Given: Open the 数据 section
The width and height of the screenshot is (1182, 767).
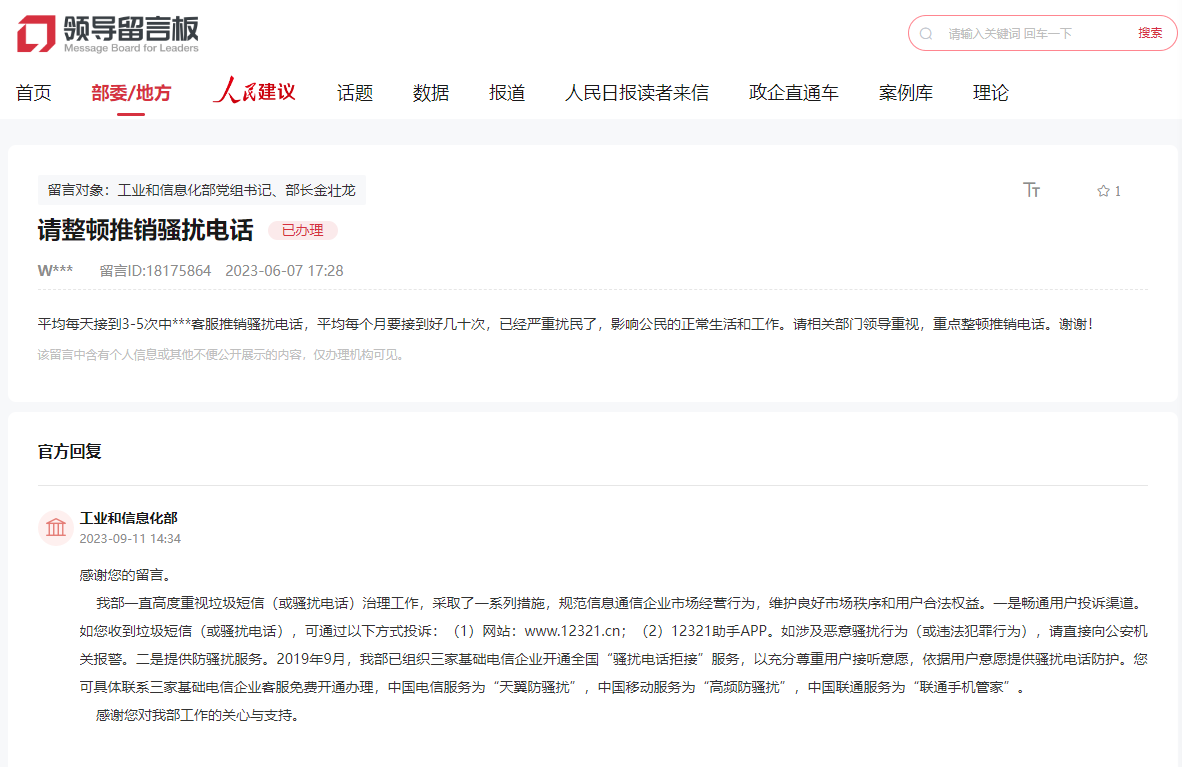Looking at the screenshot, I should point(430,92).
